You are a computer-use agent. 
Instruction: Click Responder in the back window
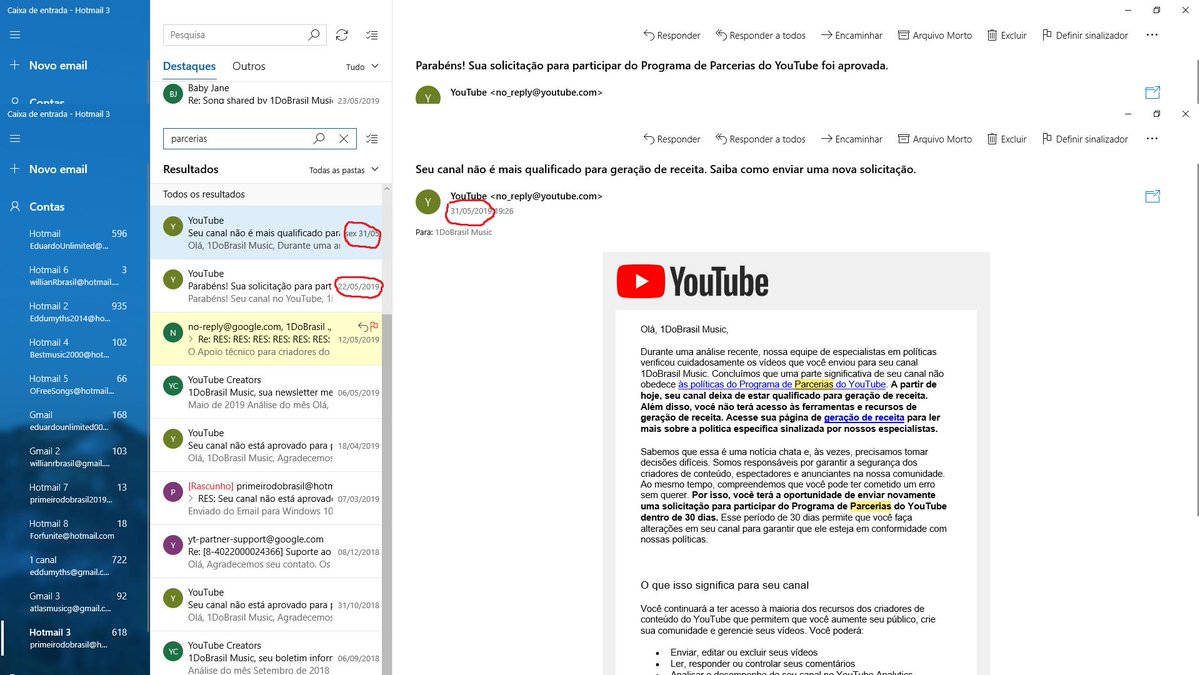[x=671, y=35]
